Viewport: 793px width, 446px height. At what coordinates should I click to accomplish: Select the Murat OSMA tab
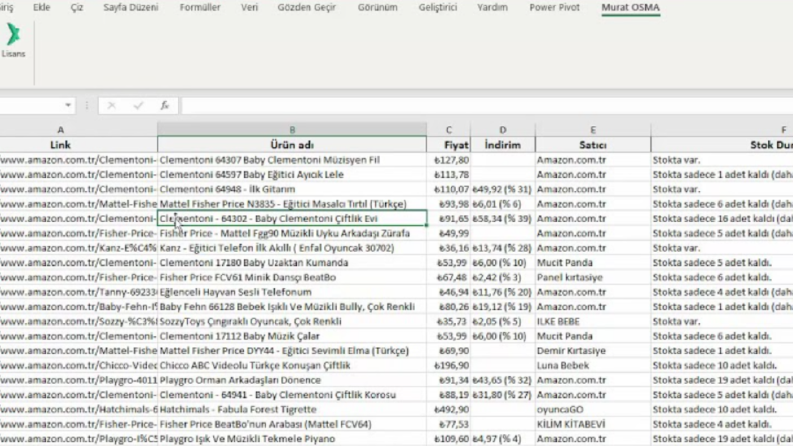click(x=630, y=7)
